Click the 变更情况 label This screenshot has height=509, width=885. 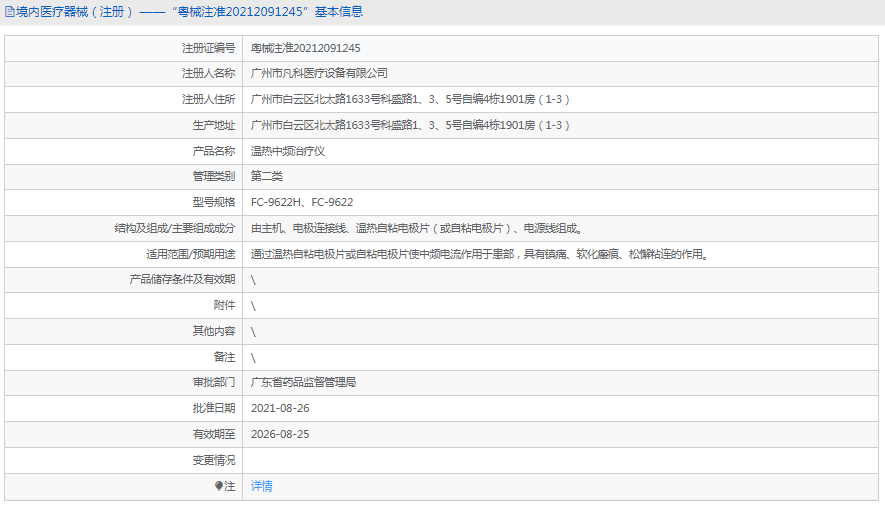[213, 460]
